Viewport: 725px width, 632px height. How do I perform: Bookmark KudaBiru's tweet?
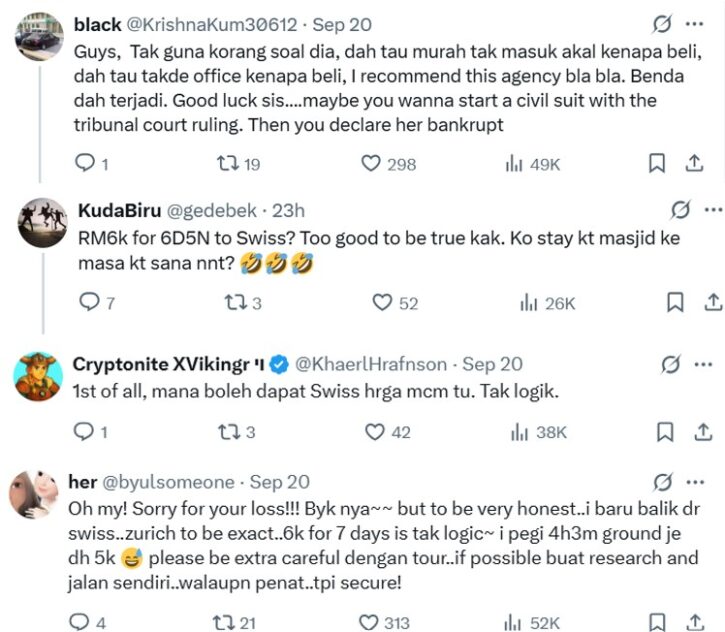coord(675,302)
